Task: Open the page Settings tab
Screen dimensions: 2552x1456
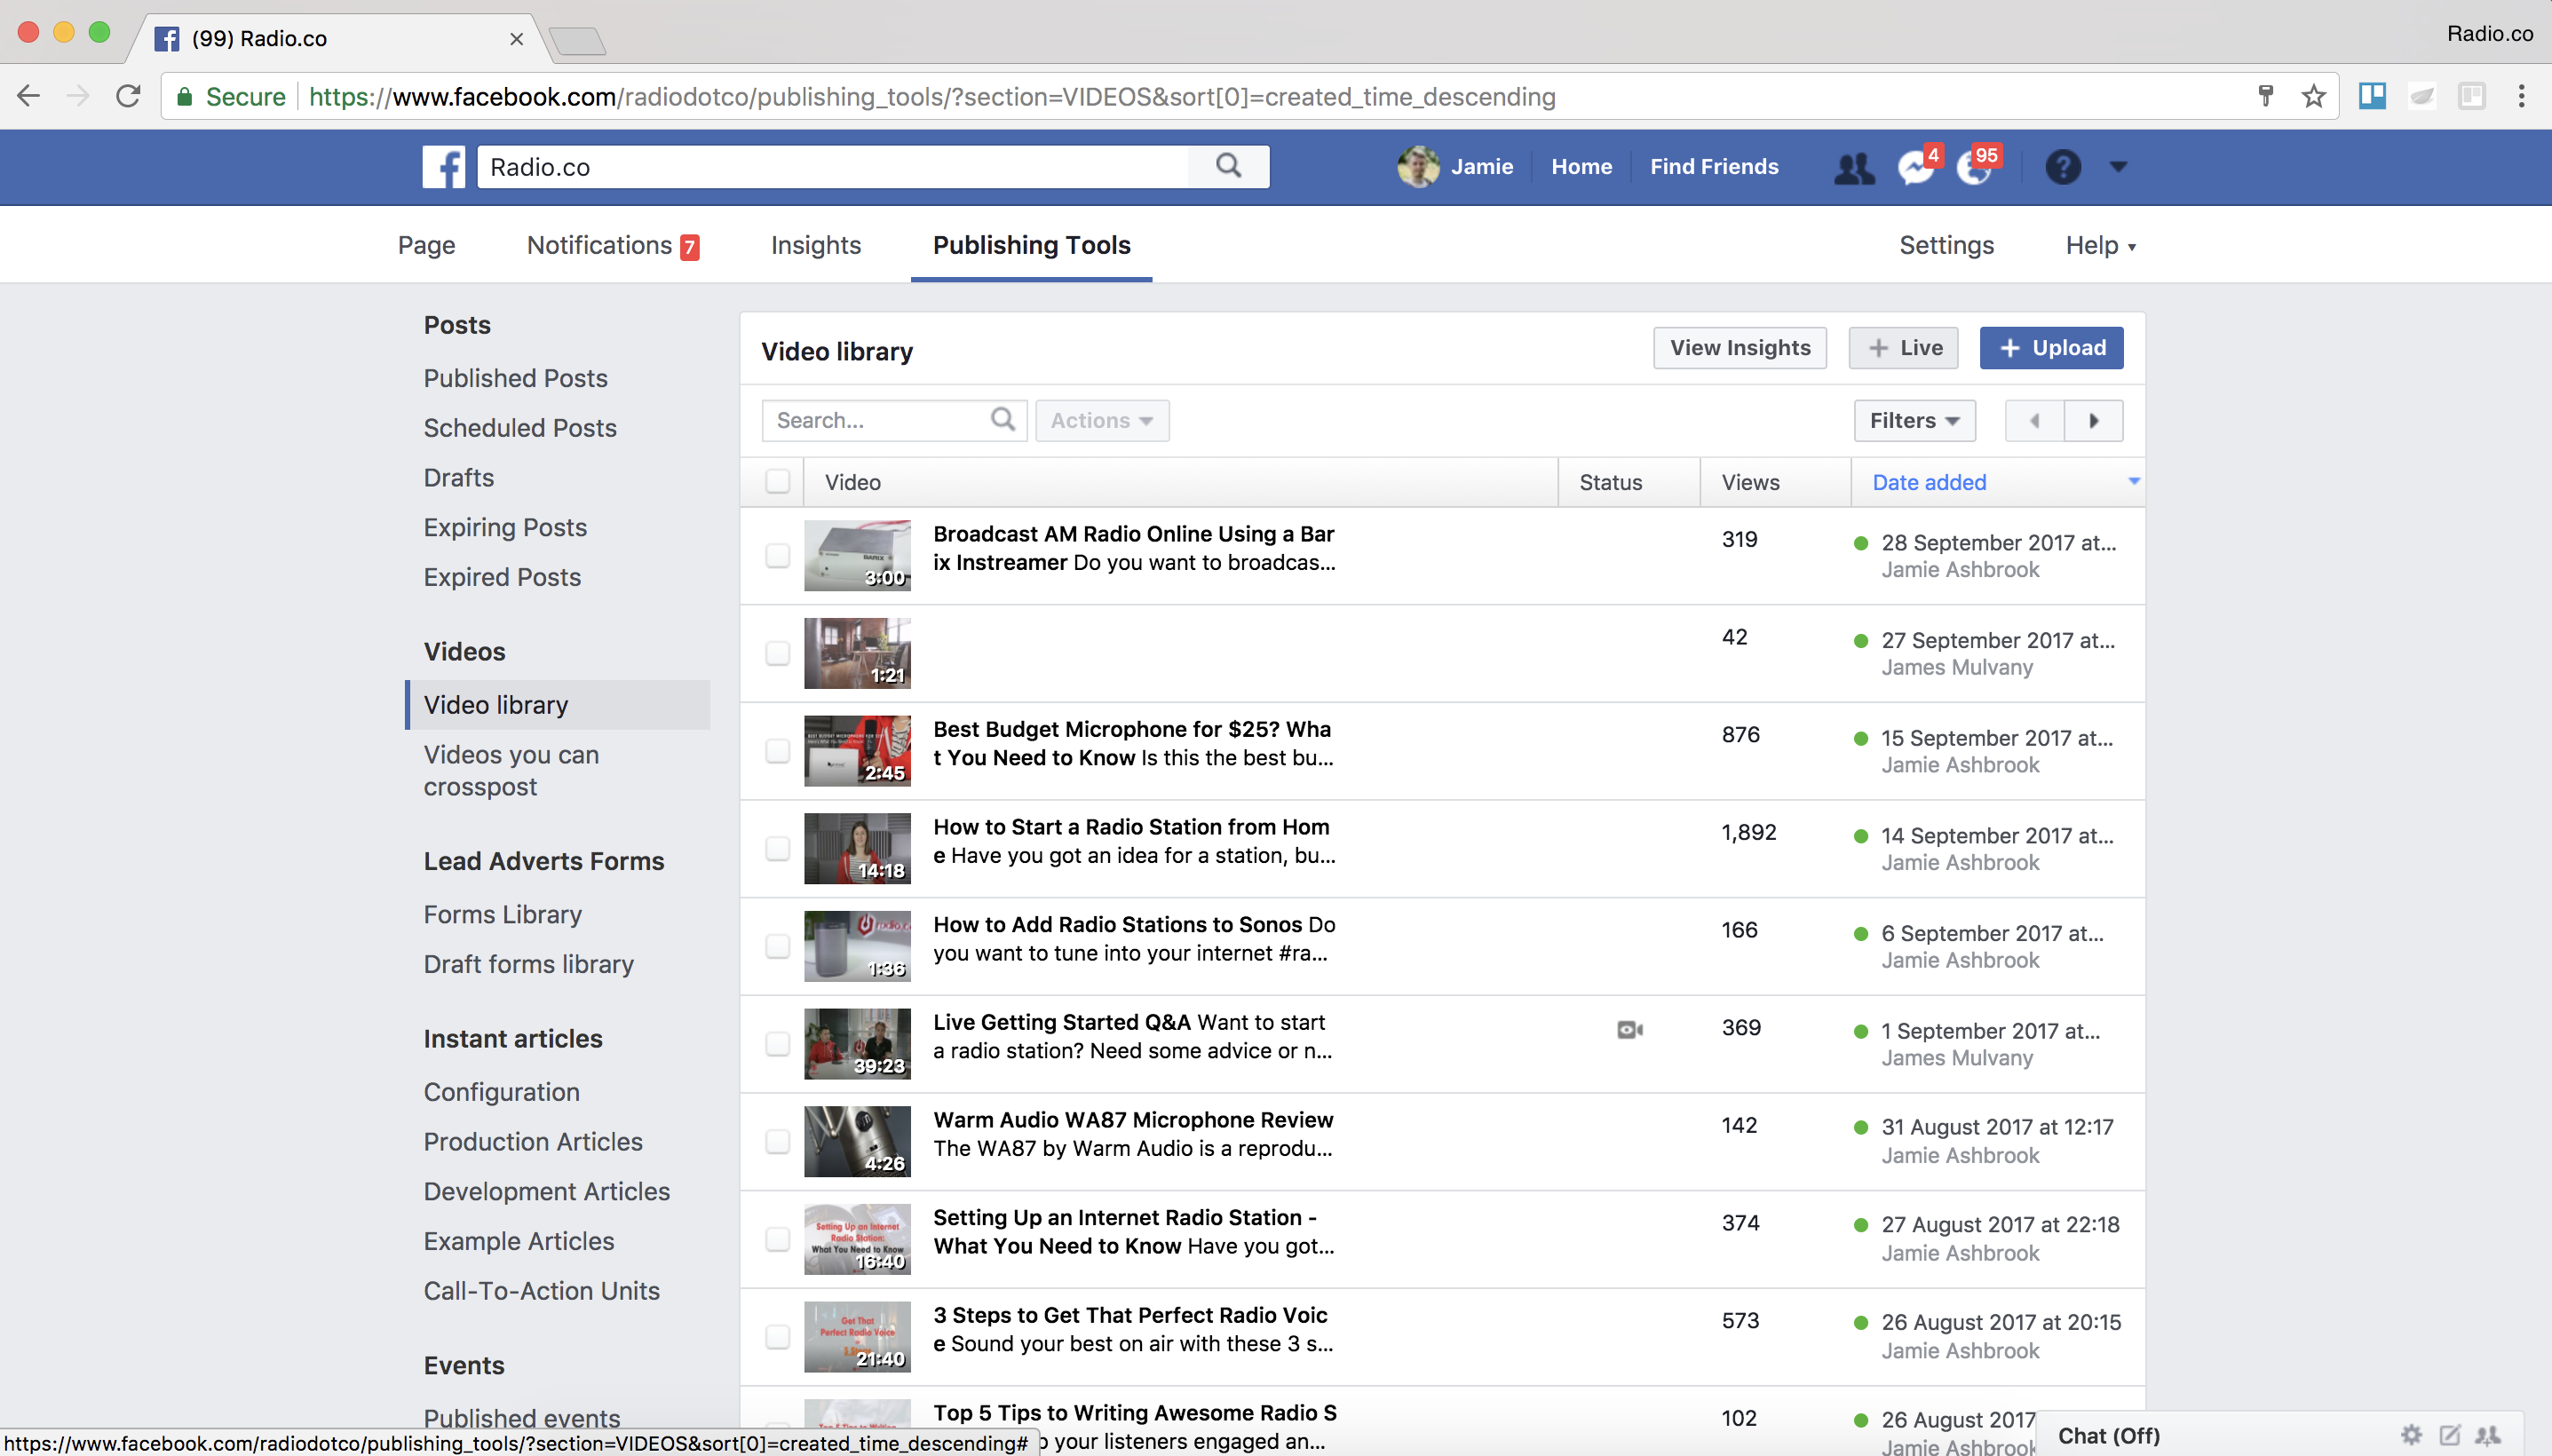Action: [1946, 245]
